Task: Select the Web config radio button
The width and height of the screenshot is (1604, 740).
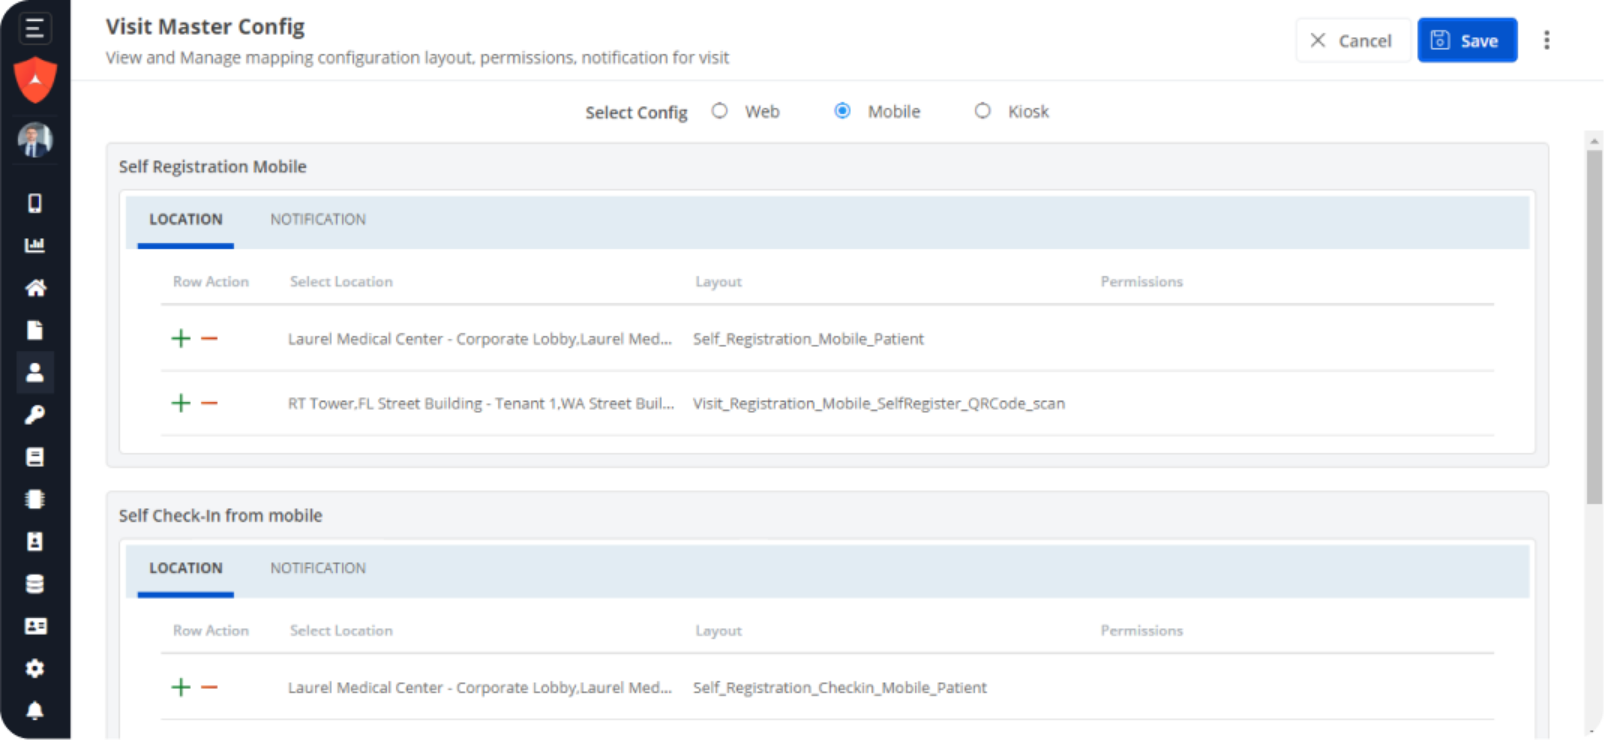Action: (x=719, y=111)
